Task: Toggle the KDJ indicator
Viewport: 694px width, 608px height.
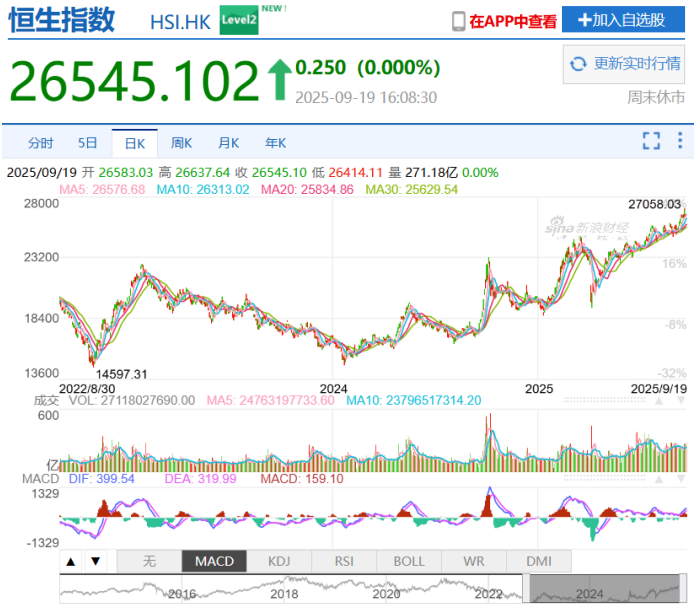Action: point(278,561)
